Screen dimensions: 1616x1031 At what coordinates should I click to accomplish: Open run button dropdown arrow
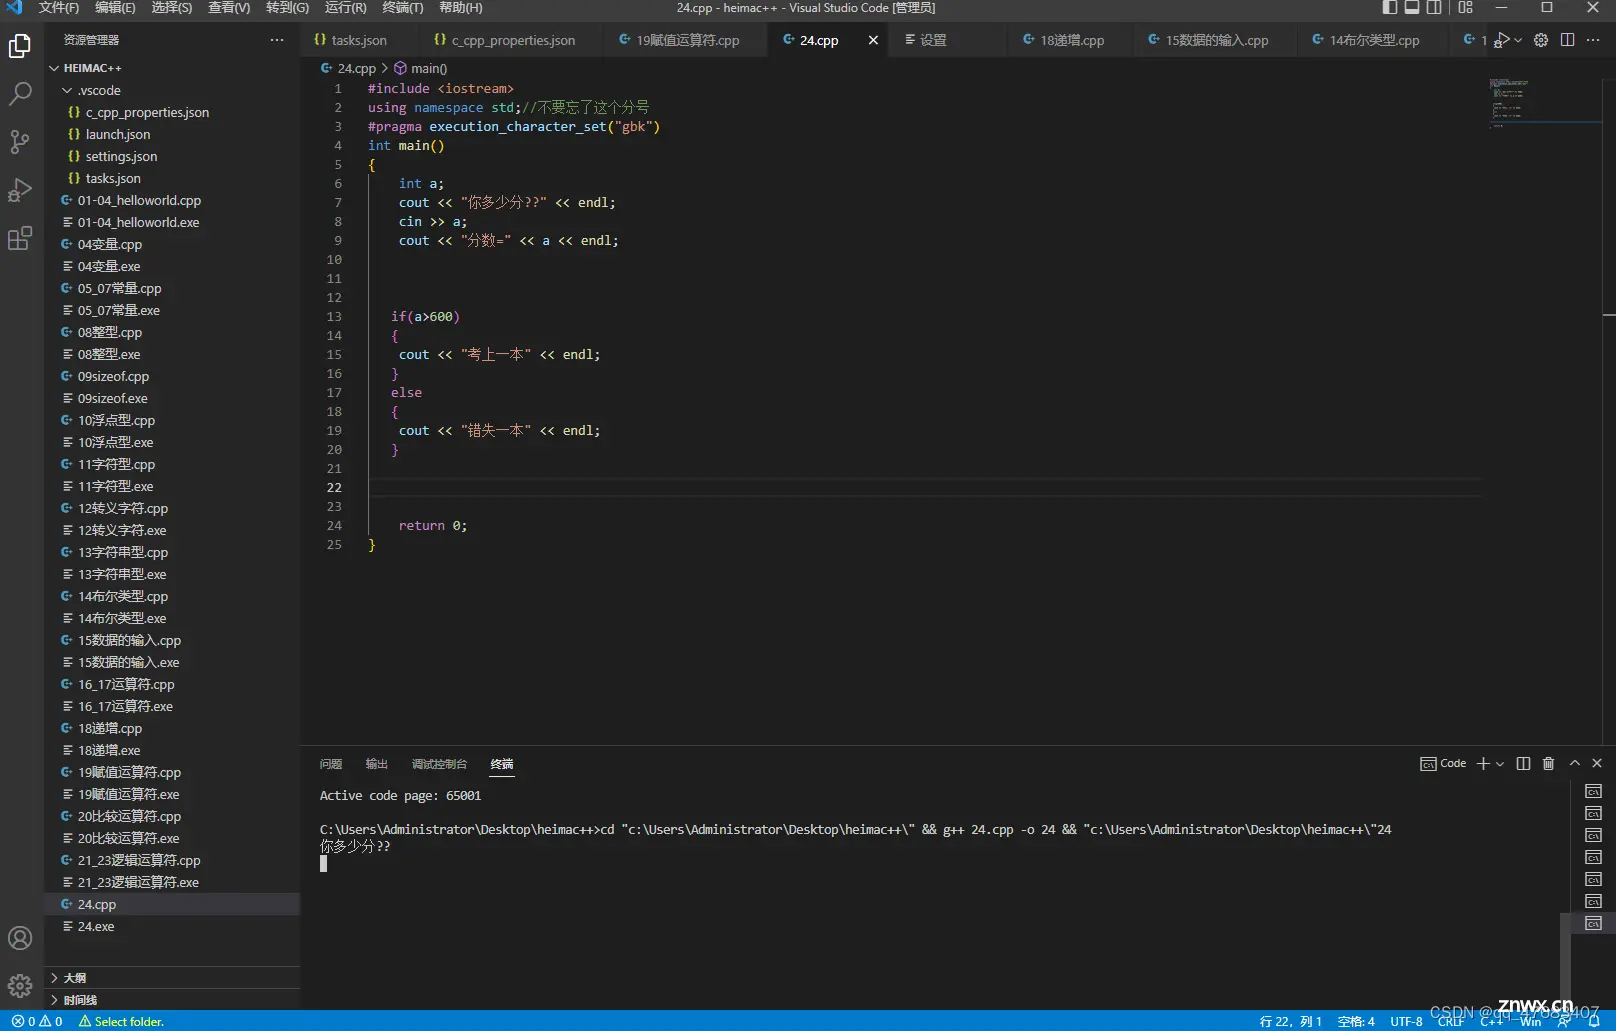click(1518, 40)
